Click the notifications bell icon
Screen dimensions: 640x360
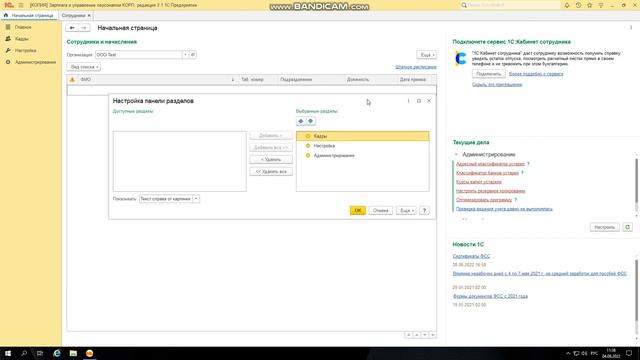click(567, 5)
